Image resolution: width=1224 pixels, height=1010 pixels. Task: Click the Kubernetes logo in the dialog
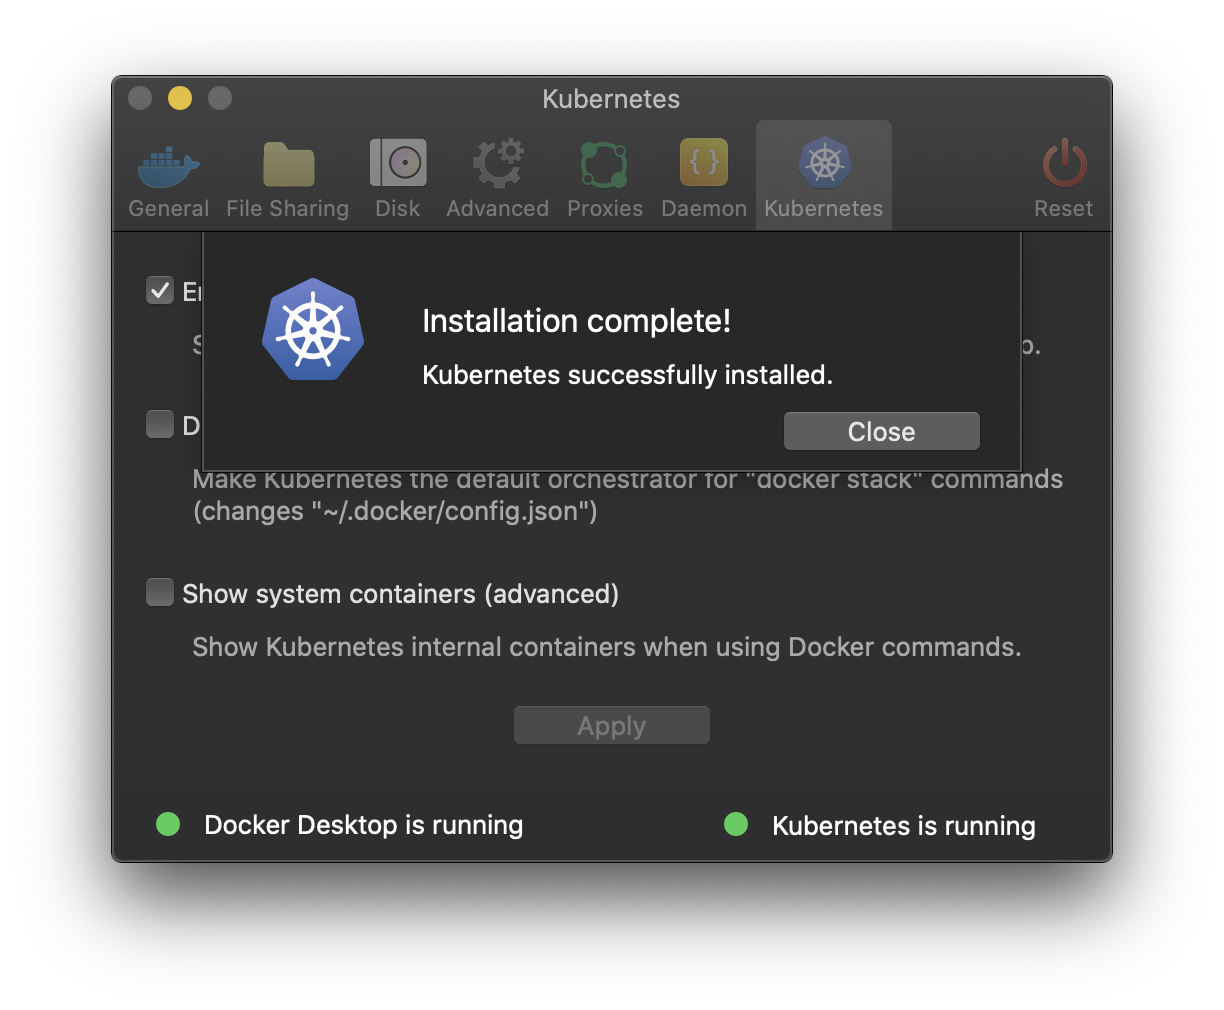pos(313,329)
